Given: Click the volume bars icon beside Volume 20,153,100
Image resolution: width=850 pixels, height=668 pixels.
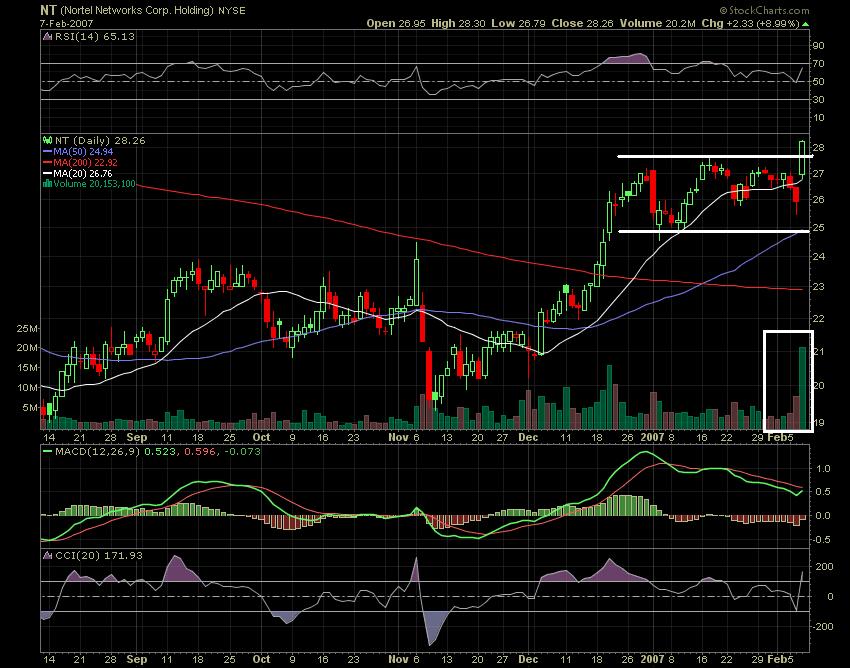Looking at the screenshot, I should click(47, 184).
